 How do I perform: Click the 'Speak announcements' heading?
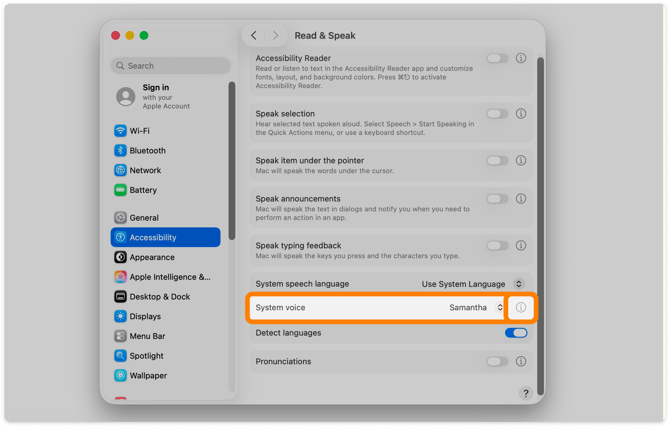(298, 199)
